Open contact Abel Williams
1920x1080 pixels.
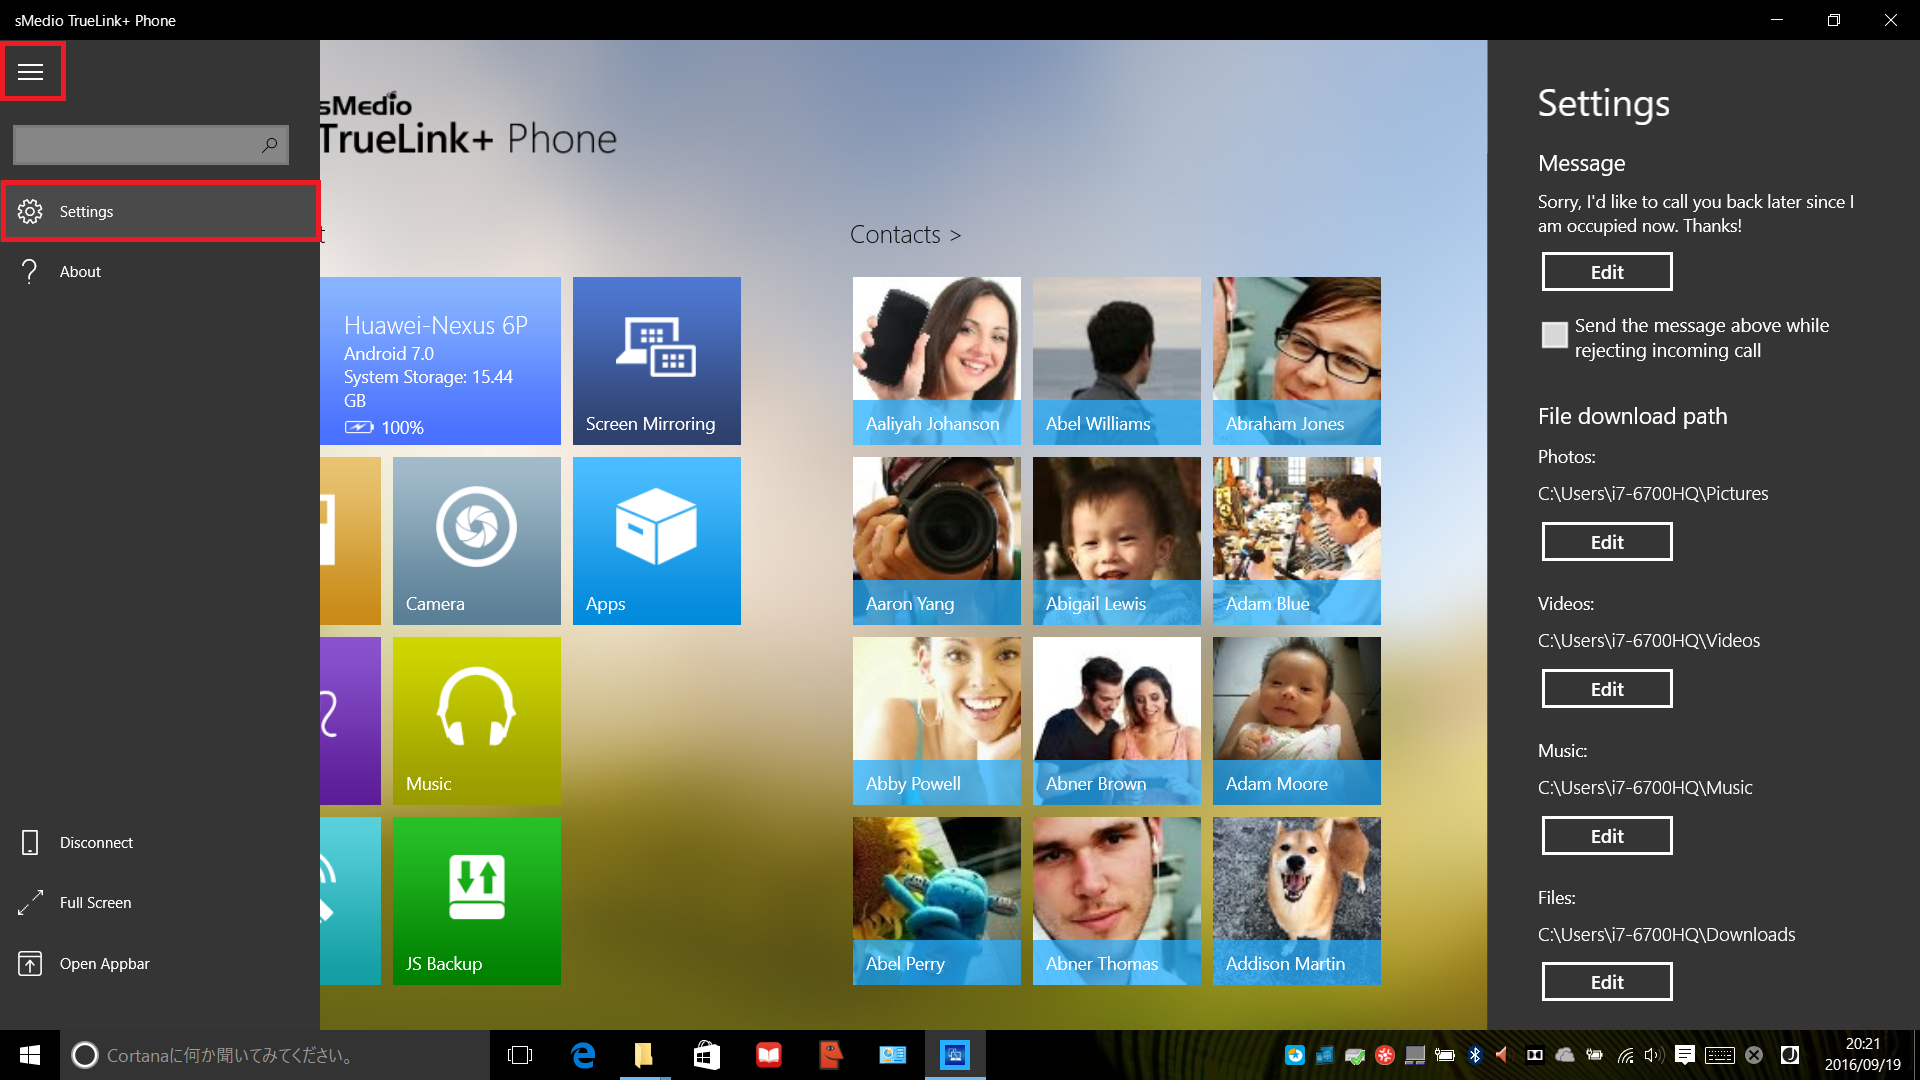[x=1117, y=361]
